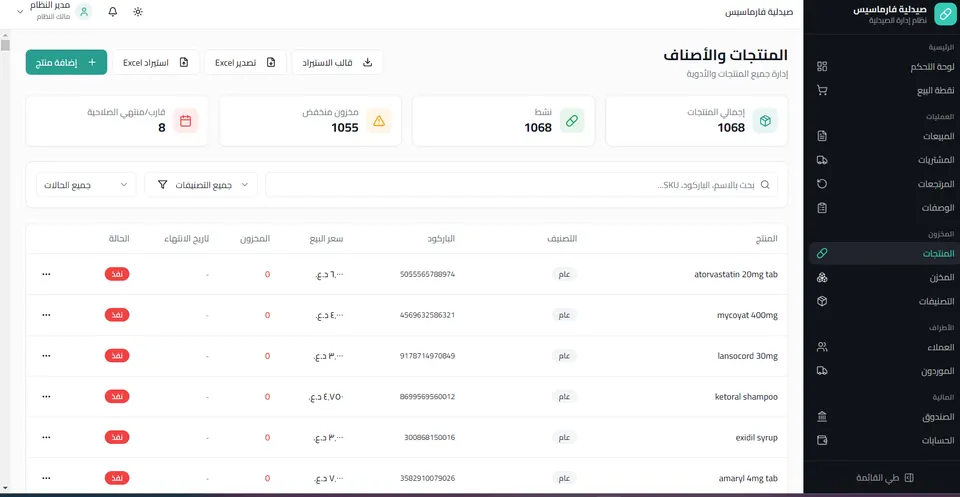Open الوصفات prescriptions page
The width and height of the screenshot is (960, 497).
click(x=883, y=207)
